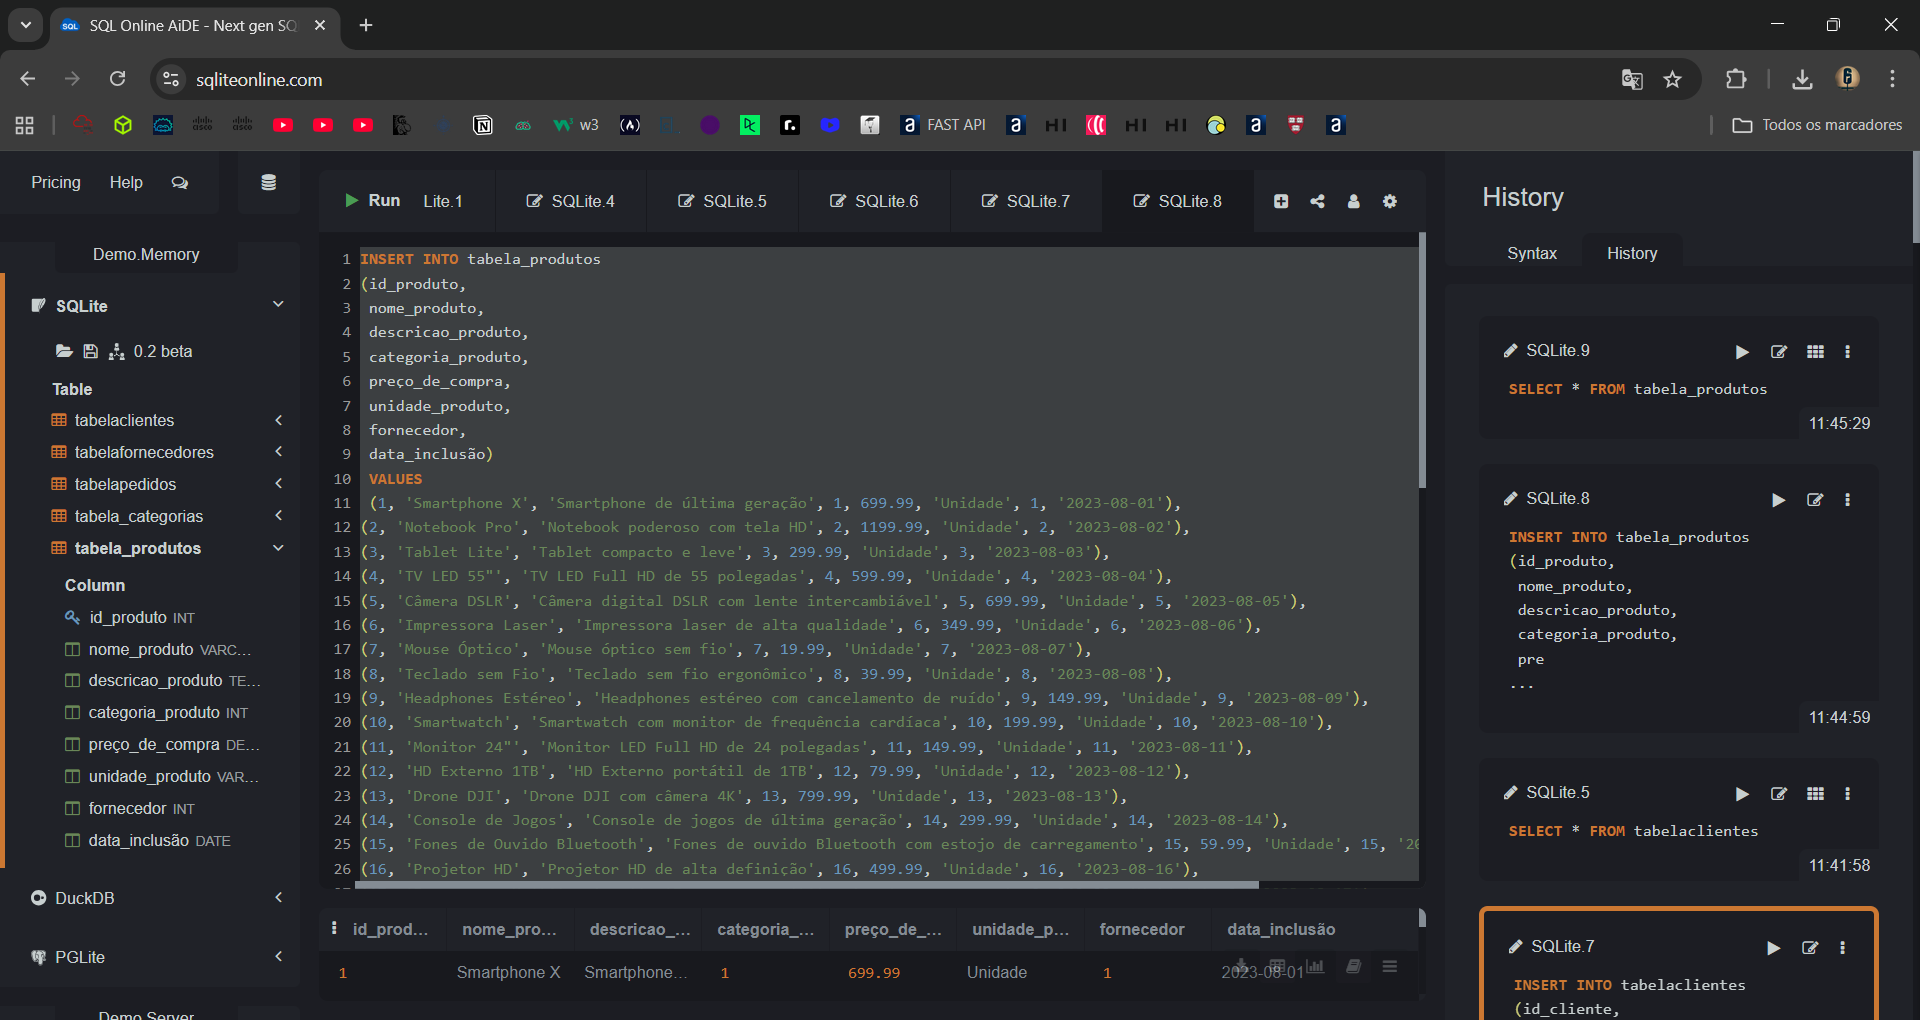The width and height of the screenshot is (1920, 1020).
Task: Run the SQLite.9 history query
Action: tap(1742, 352)
